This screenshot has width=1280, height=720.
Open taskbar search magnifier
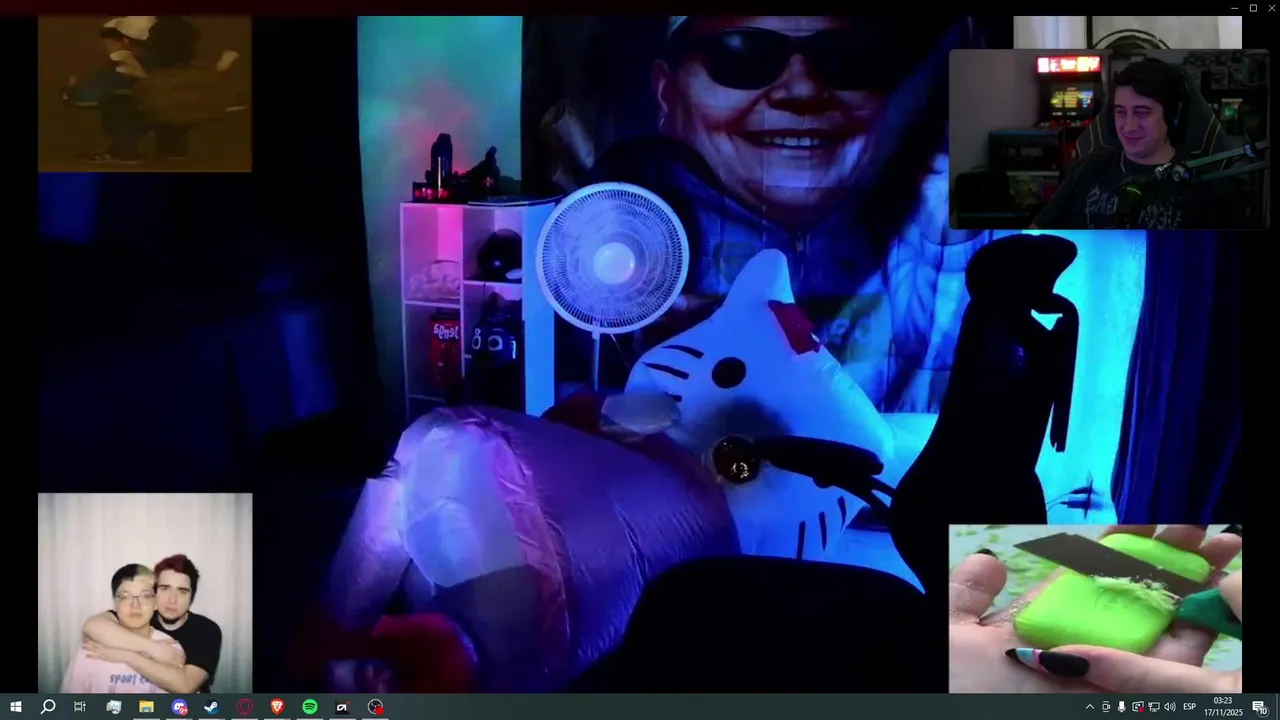(48, 707)
